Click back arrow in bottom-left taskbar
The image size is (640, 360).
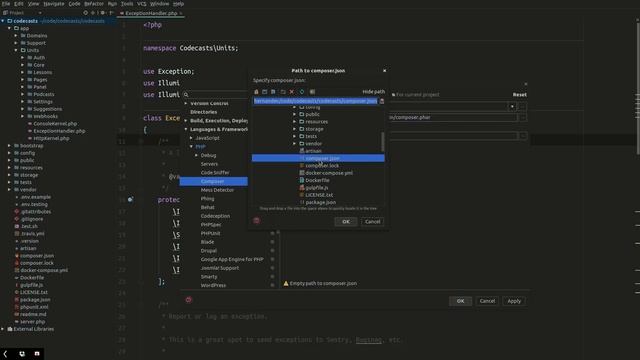tap(5, 354)
